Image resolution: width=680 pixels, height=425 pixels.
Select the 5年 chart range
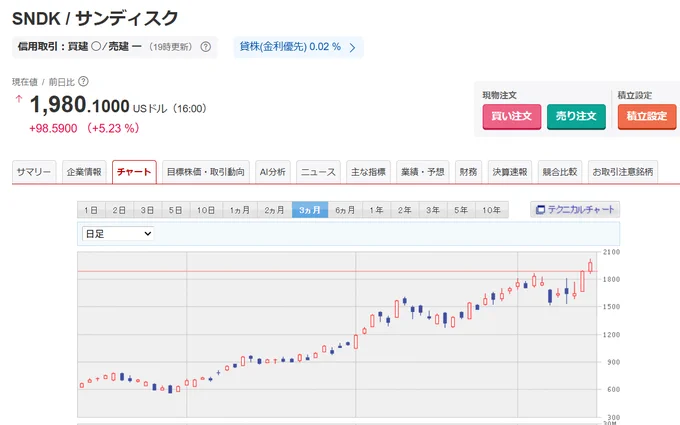[461, 210]
